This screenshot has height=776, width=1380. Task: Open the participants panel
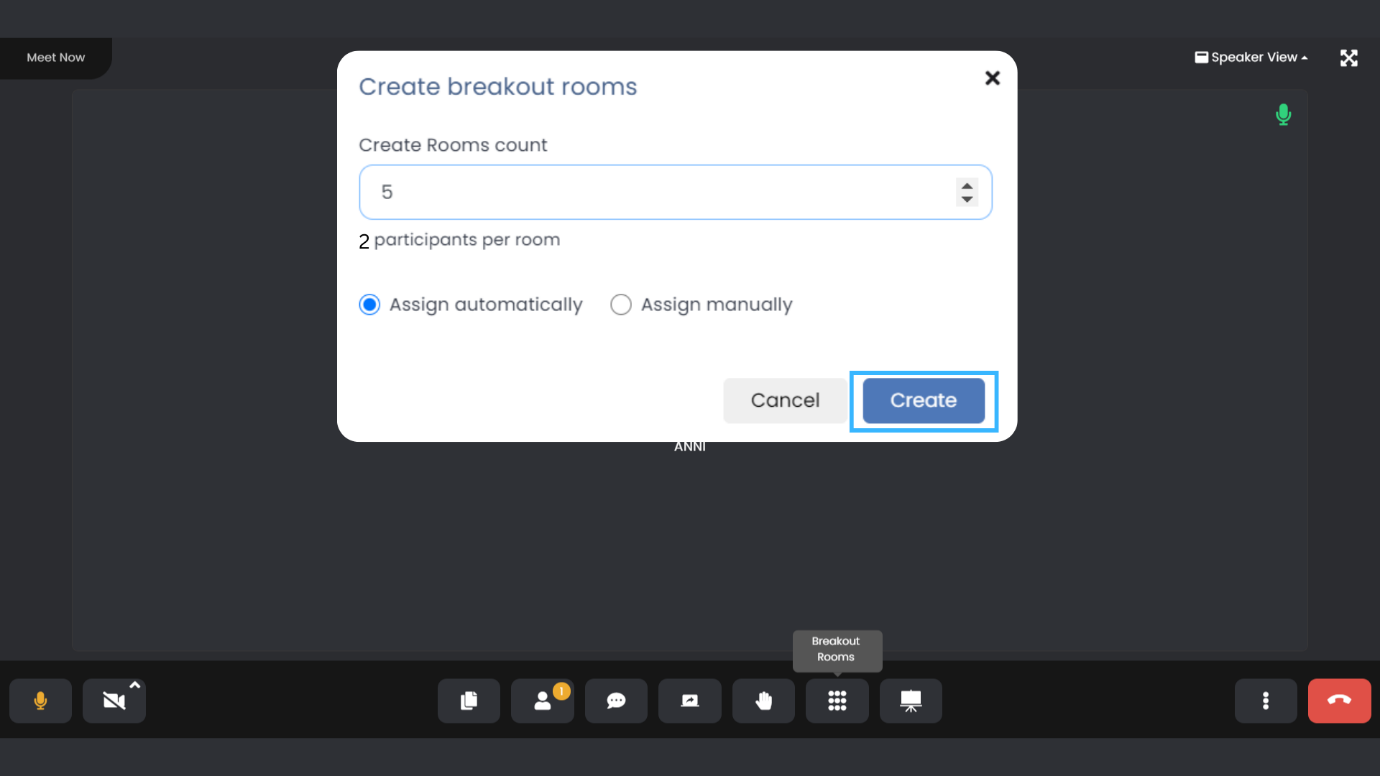542,701
